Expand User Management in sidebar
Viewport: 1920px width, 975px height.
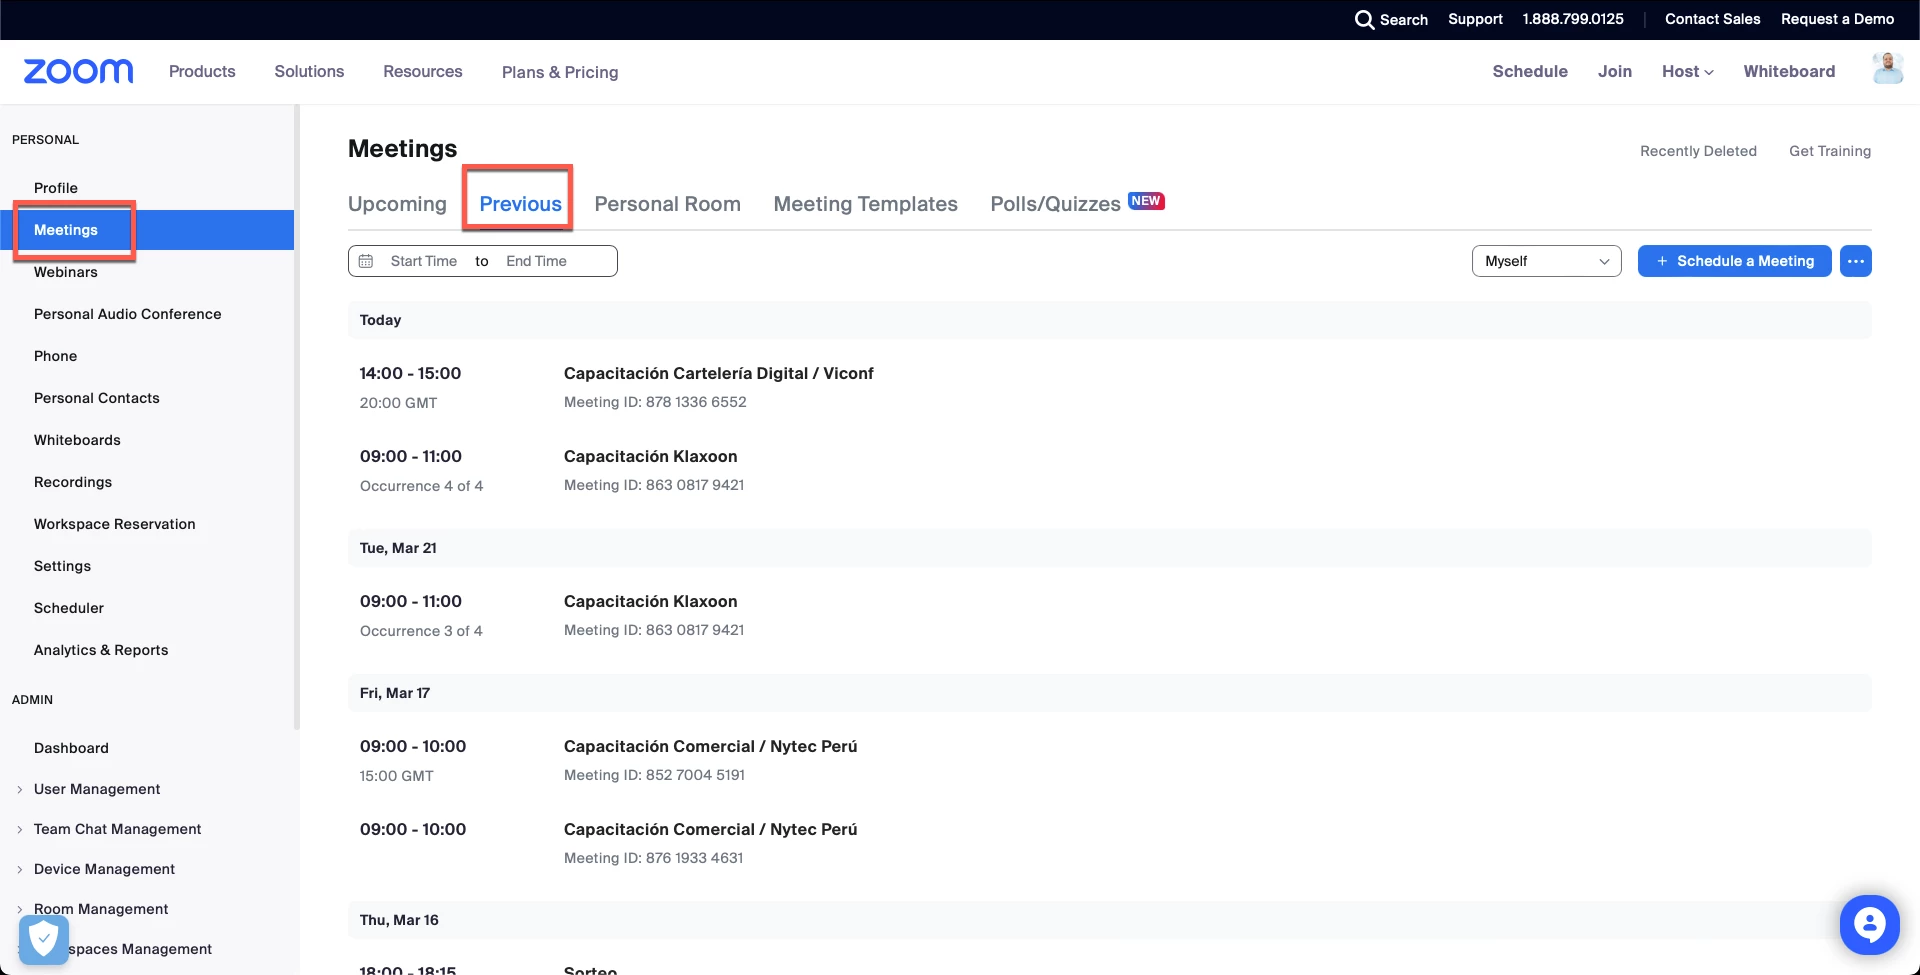(97, 789)
